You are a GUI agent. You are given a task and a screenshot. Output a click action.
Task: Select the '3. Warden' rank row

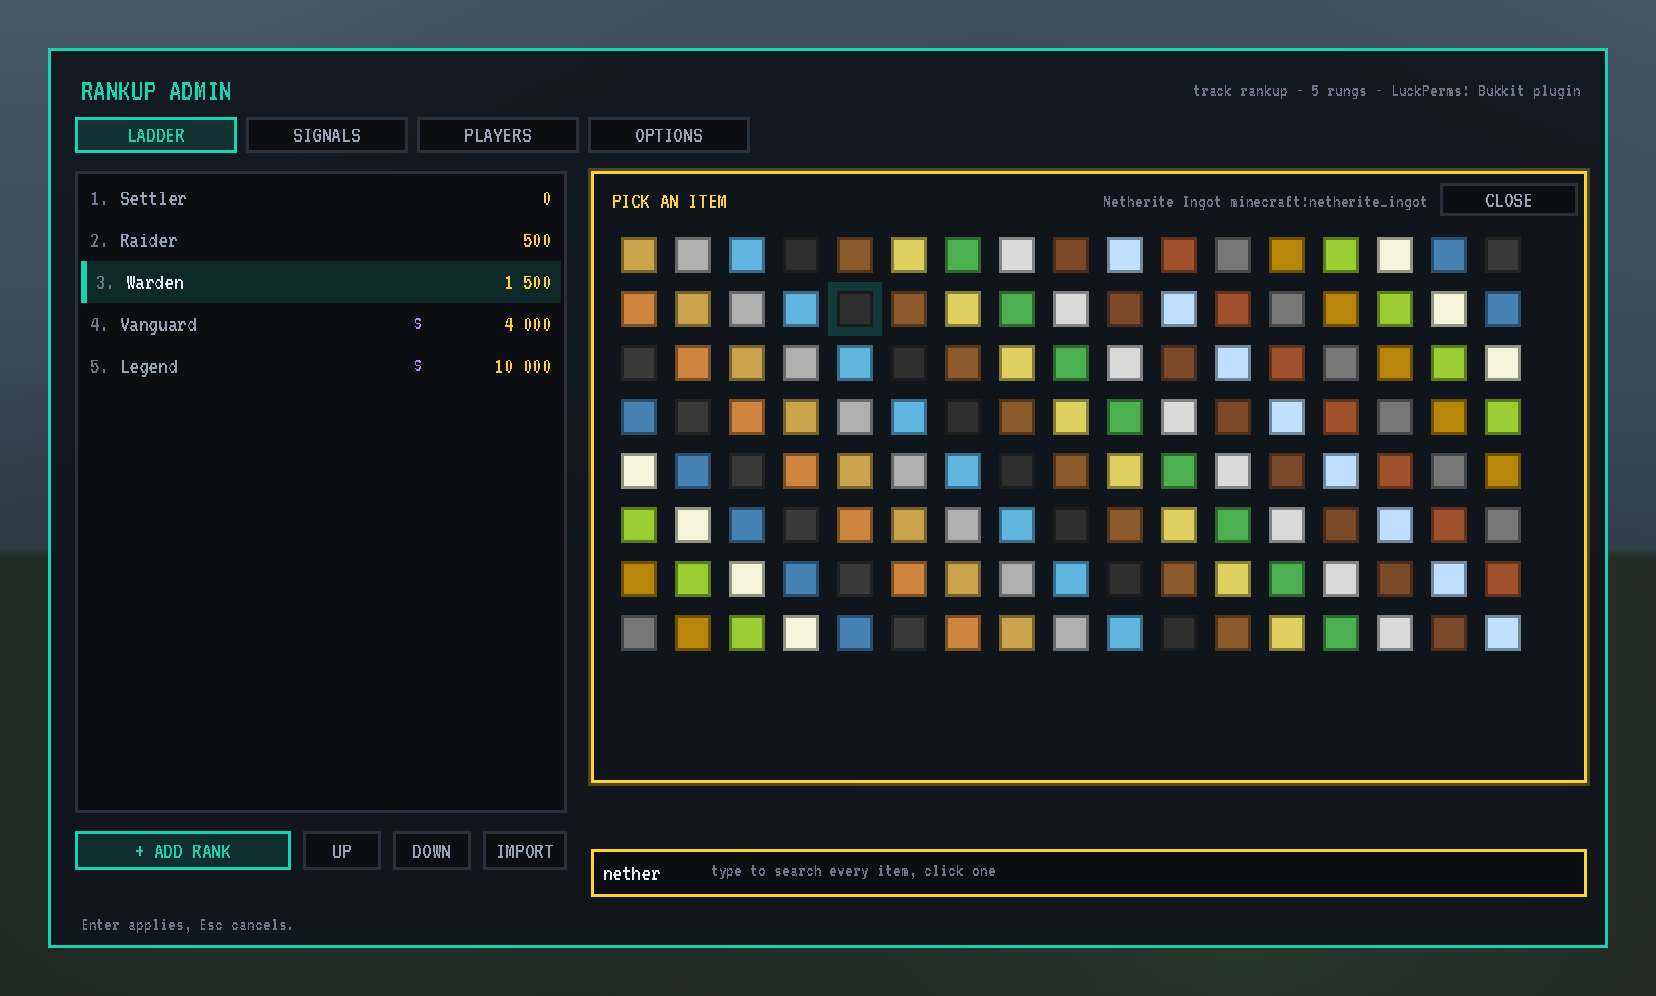click(321, 283)
